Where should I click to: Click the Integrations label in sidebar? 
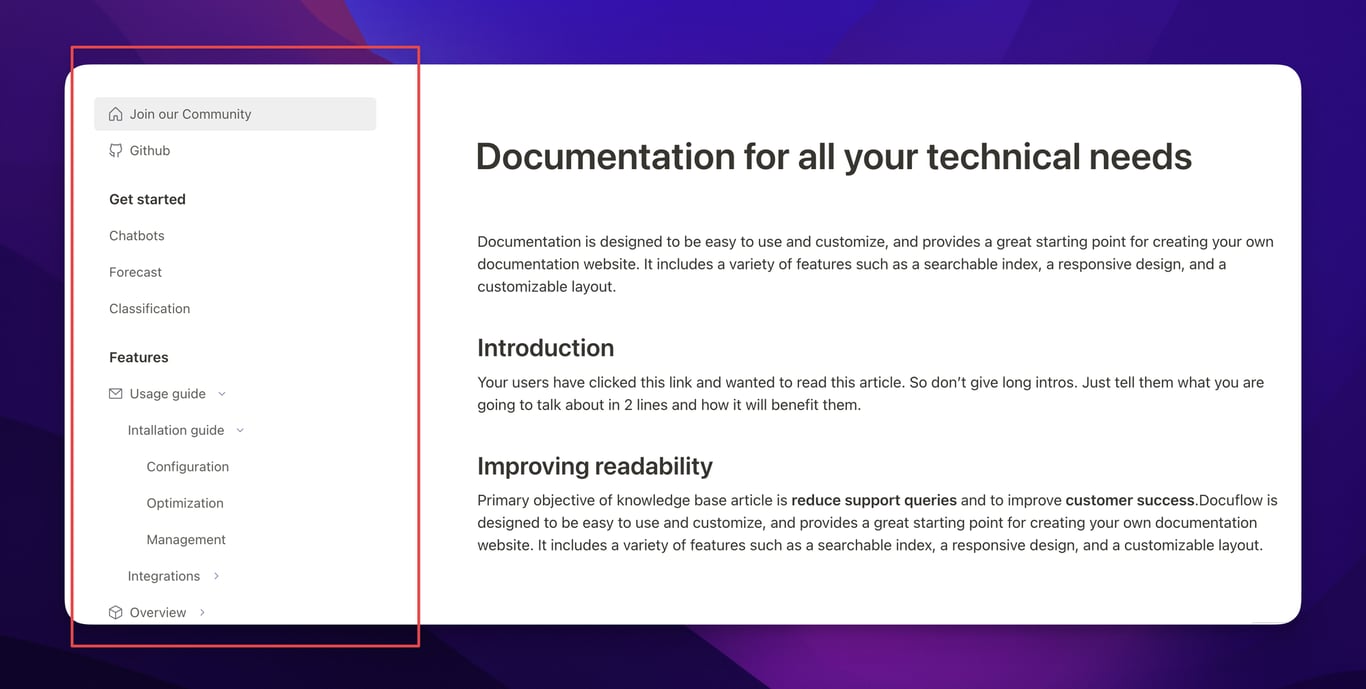click(x=164, y=577)
